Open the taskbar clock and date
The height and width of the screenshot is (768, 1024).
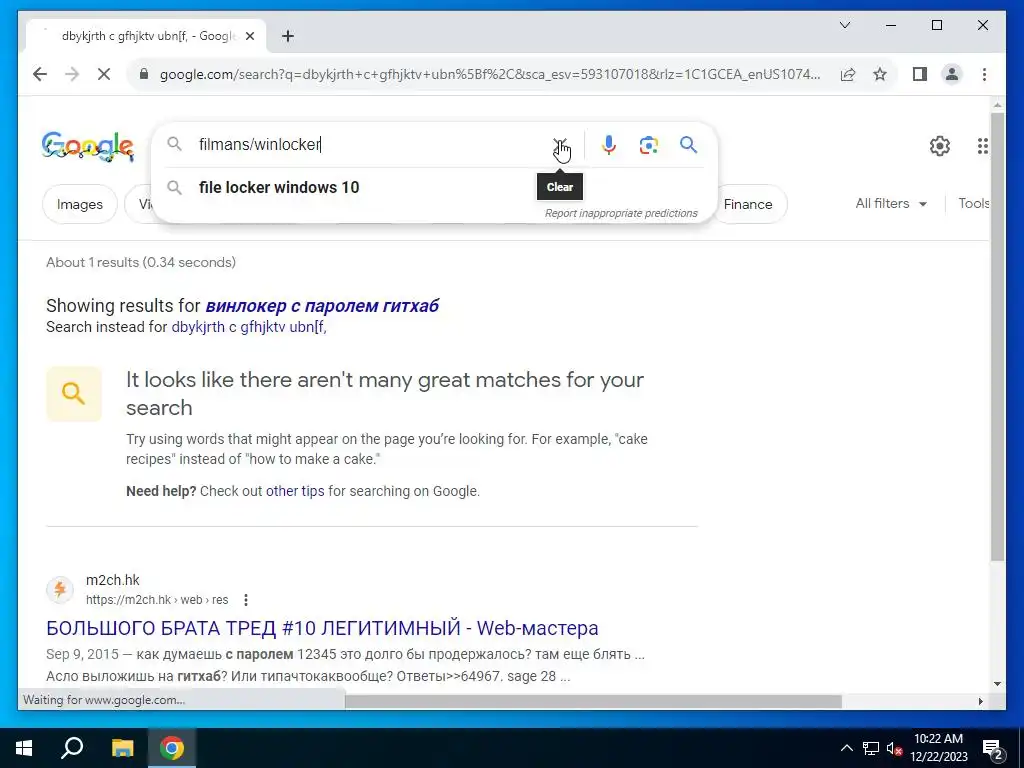pyautogui.click(x=938, y=748)
